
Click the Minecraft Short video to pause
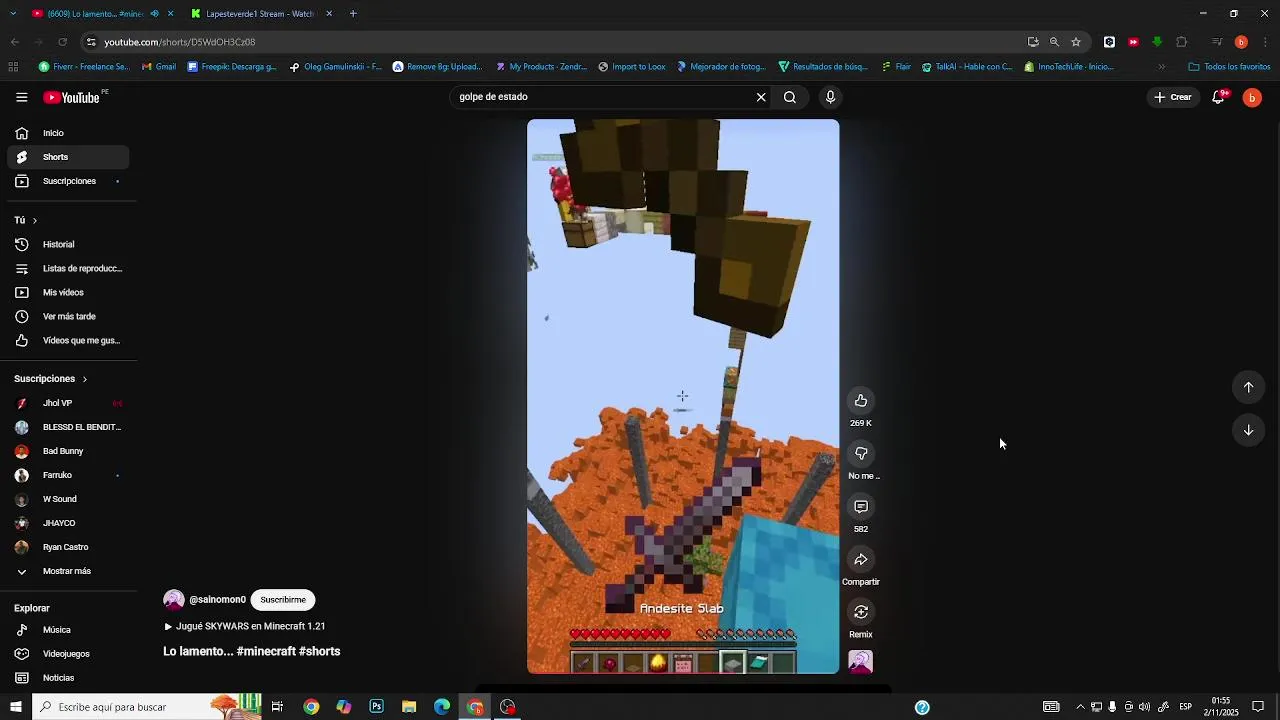[x=683, y=397]
